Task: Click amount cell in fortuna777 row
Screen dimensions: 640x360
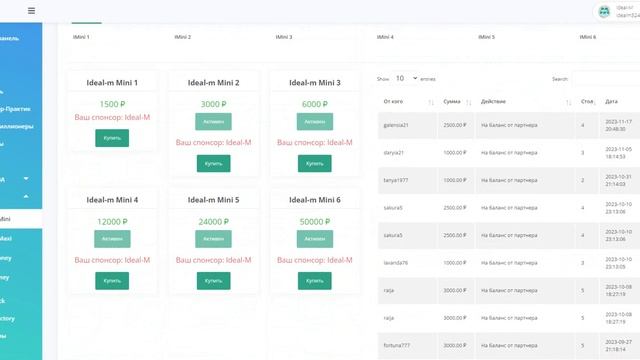Action: [455, 345]
